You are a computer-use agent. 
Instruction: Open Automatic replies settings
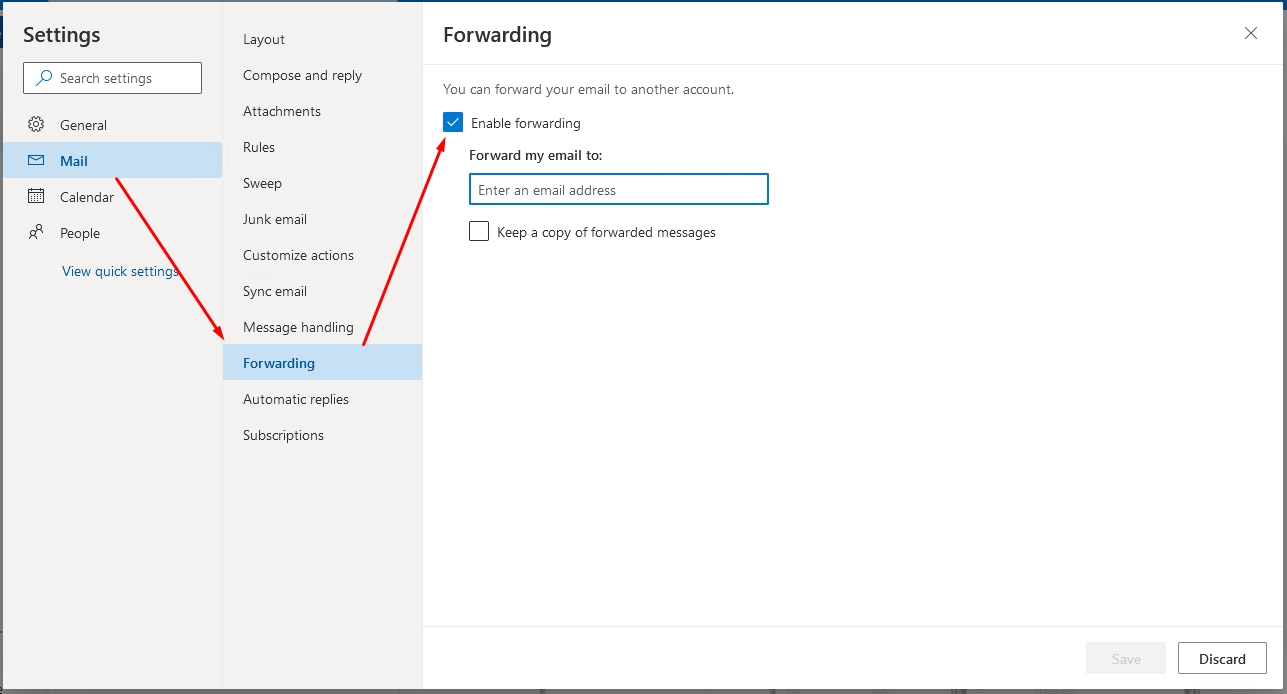tap(296, 399)
